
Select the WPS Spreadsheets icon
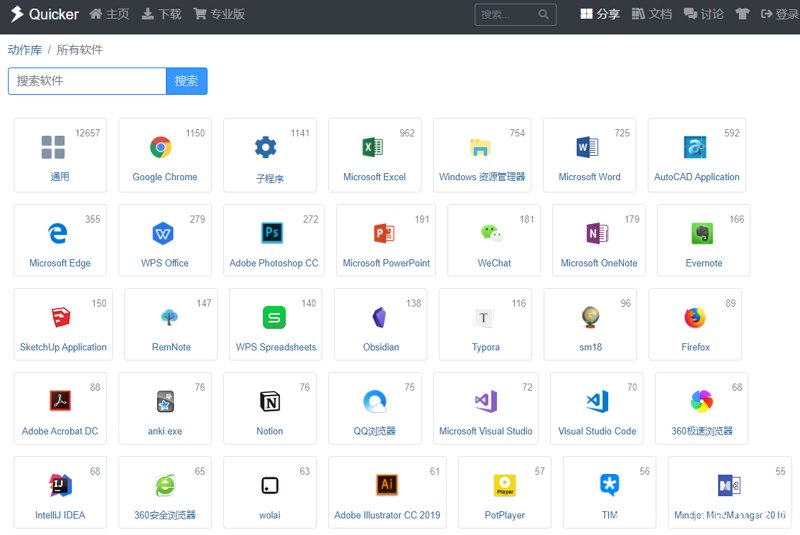pyautogui.click(x=274, y=317)
